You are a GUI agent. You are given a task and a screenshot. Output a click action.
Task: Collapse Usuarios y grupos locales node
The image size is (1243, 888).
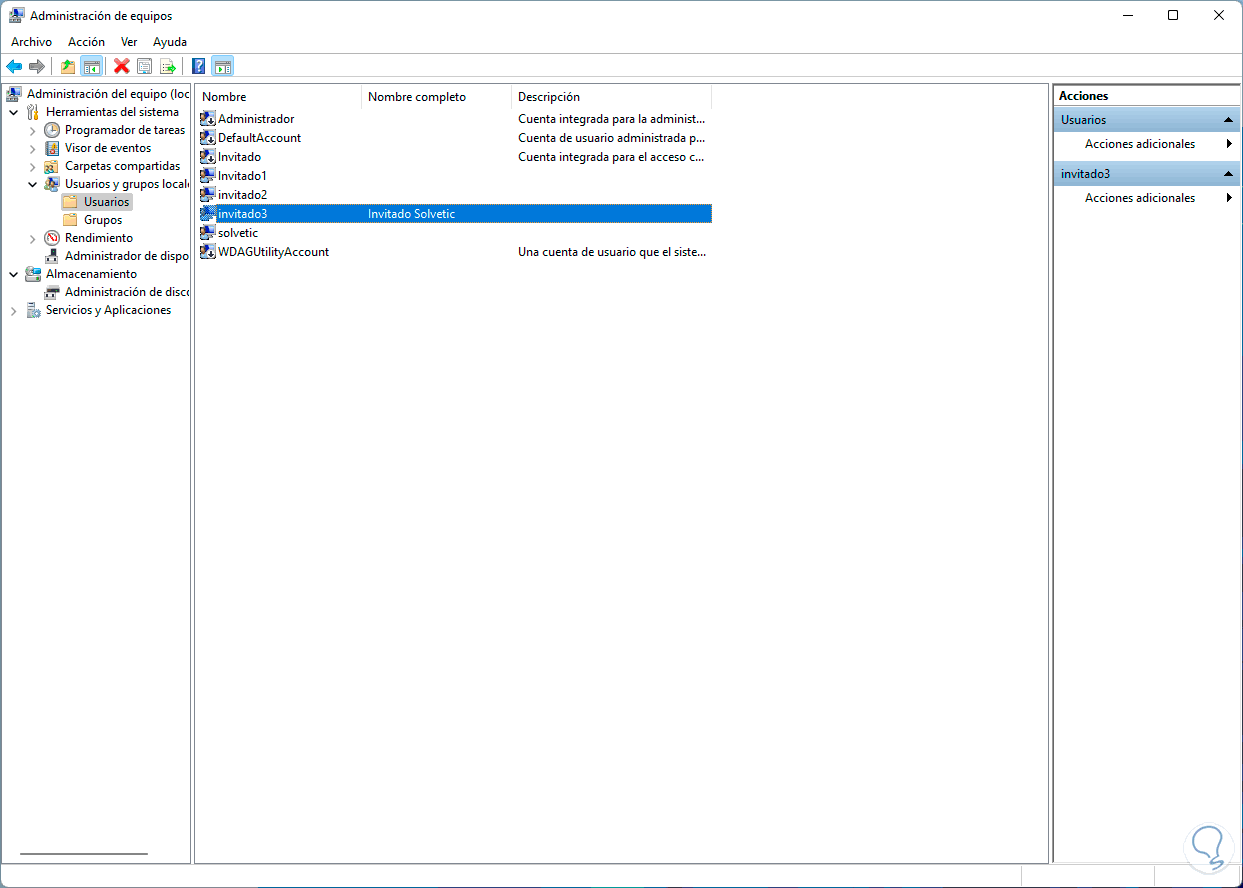coord(32,184)
